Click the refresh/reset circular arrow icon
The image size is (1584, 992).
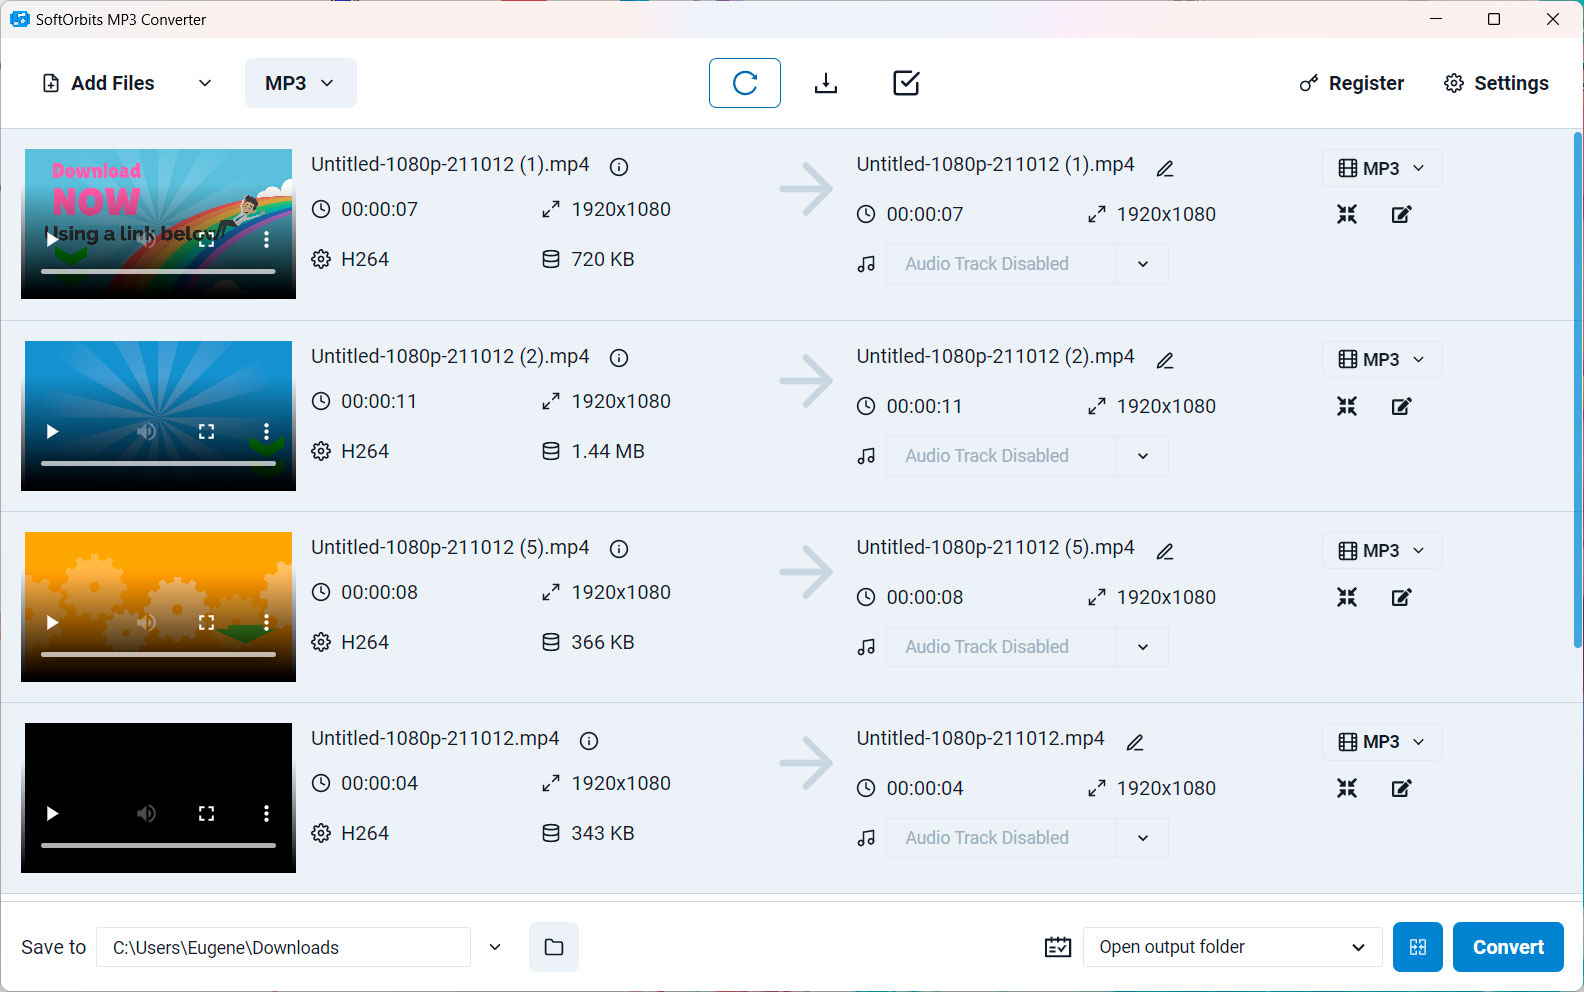745,83
